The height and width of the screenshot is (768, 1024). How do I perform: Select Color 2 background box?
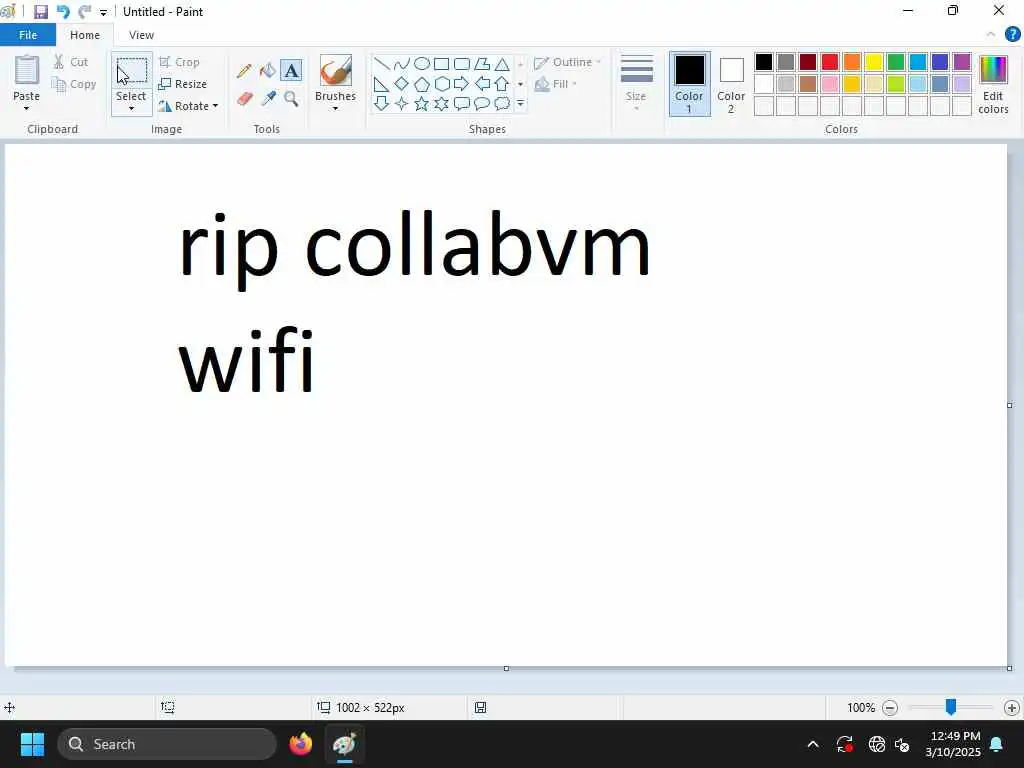tap(731, 84)
